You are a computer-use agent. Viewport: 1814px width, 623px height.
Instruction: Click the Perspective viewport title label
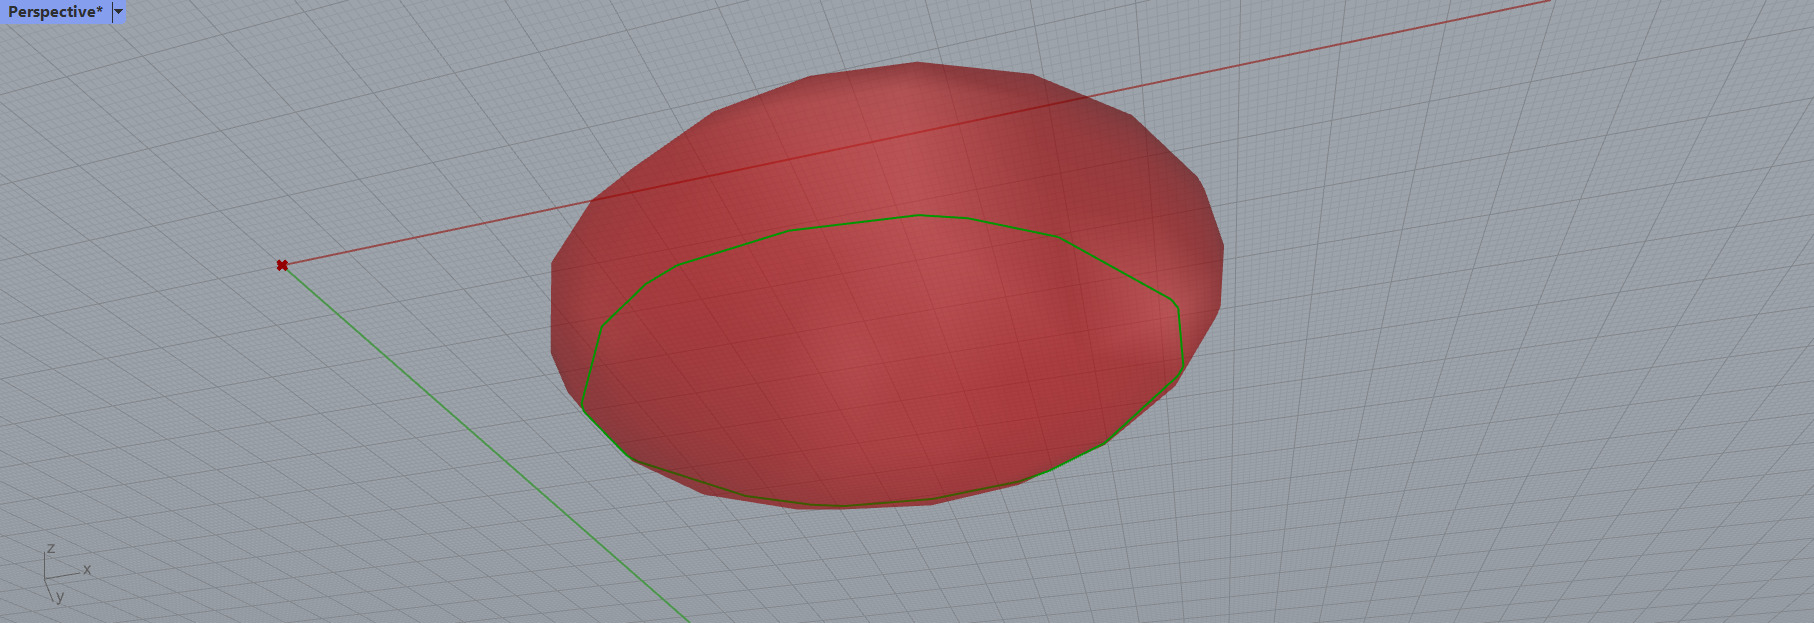(55, 12)
